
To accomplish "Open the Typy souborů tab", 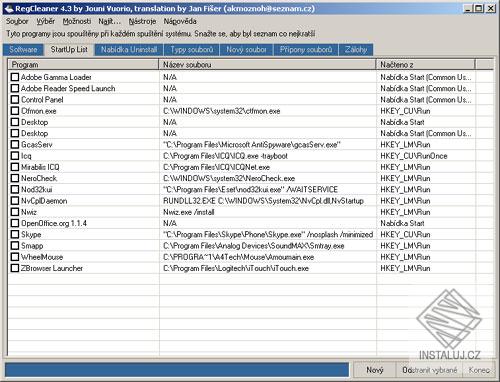I will tap(192, 50).
